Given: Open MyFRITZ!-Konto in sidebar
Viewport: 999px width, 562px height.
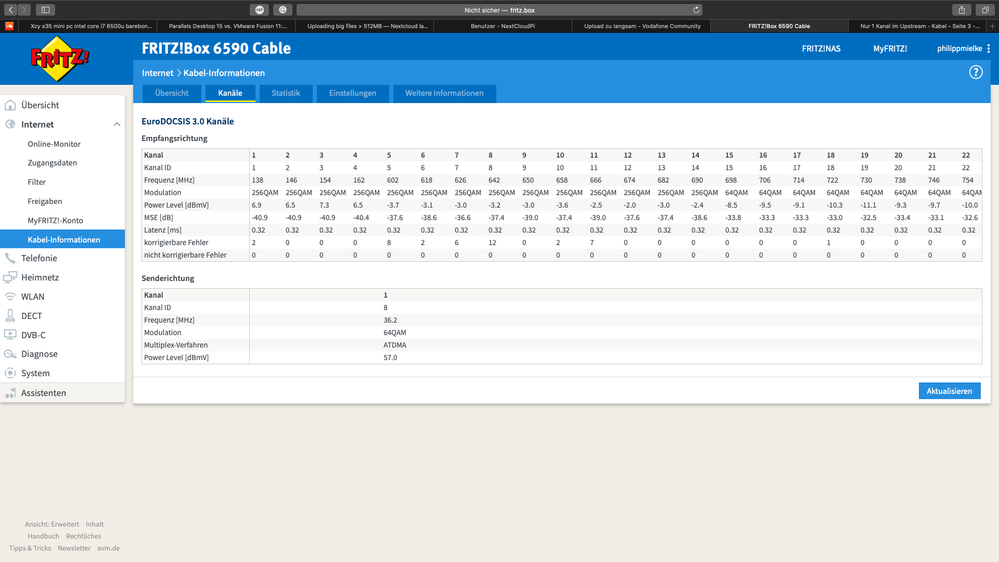Looking at the screenshot, I should click(55, 220).
